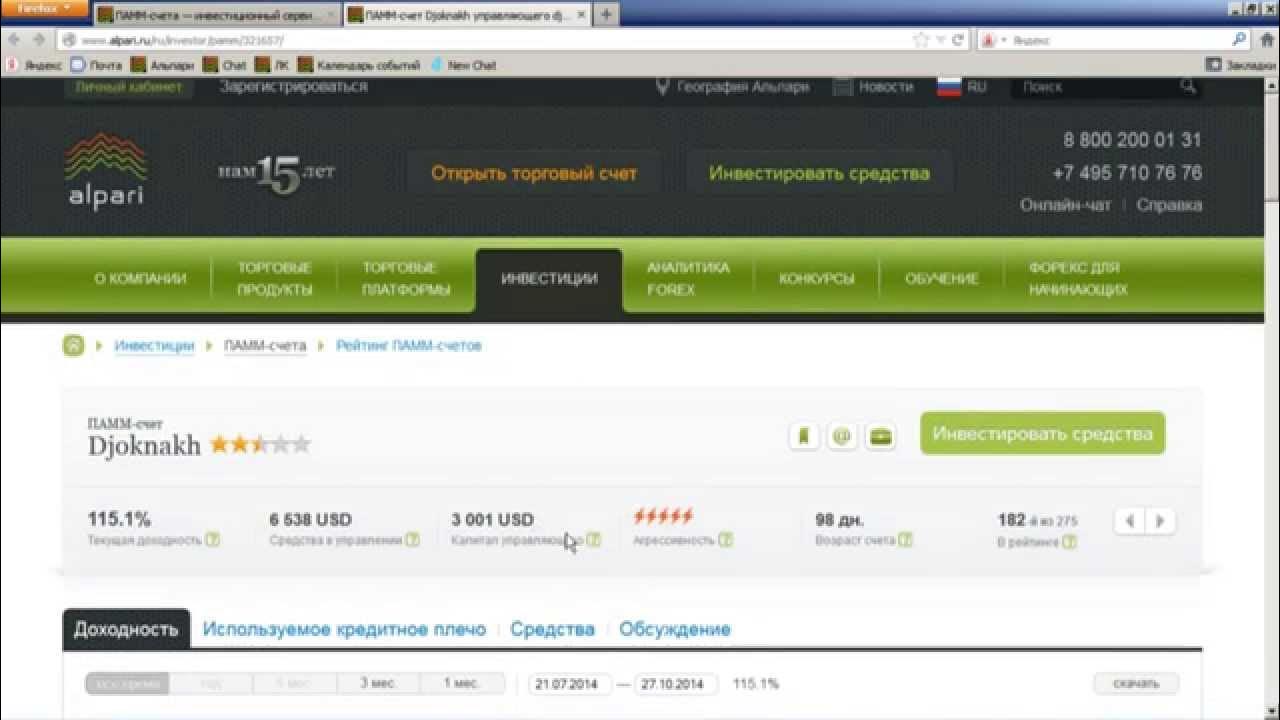Screen dimensions: 1280x720
Task: Open ТОРГОВЫЕ ПРОДУКТЫ navigation menu
Action: [x=274, y=279]
